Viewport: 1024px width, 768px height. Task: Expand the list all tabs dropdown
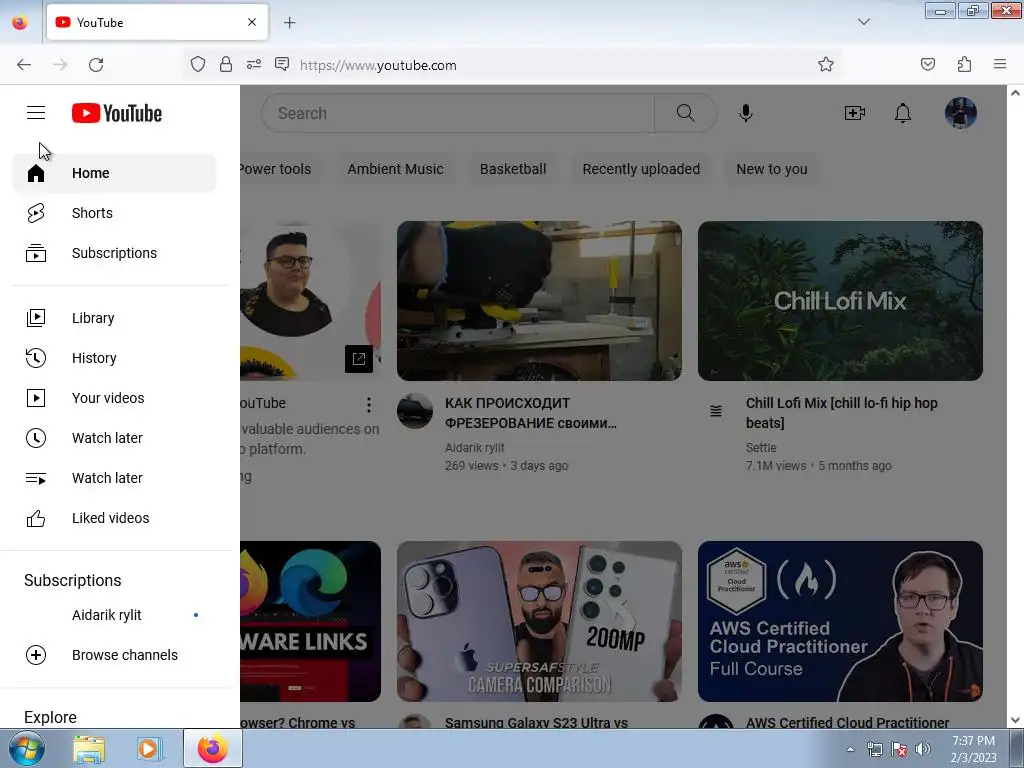[x=864, y=22]
